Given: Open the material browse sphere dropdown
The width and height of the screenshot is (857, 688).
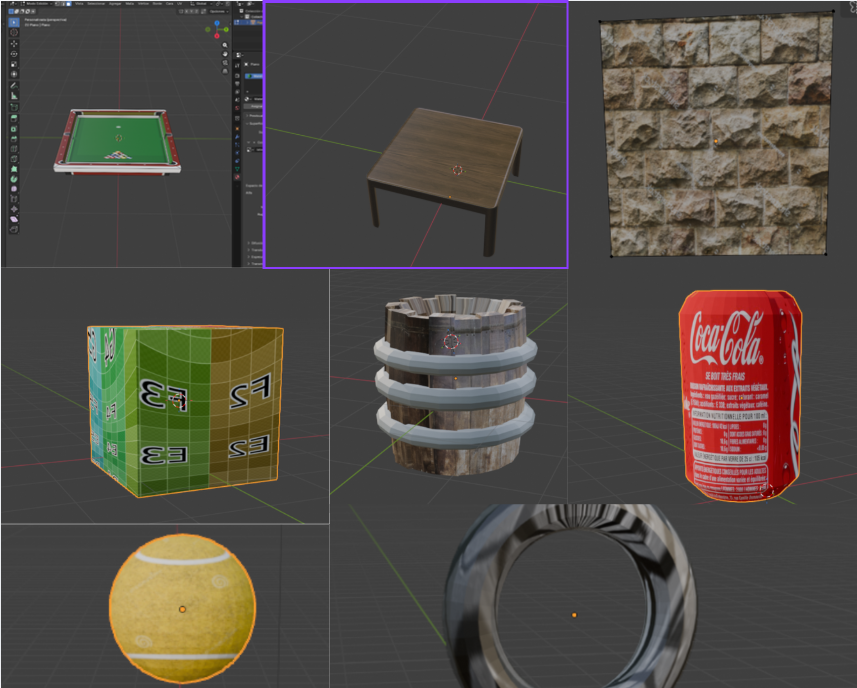Looking at the screenshot, I should (247, 99).
